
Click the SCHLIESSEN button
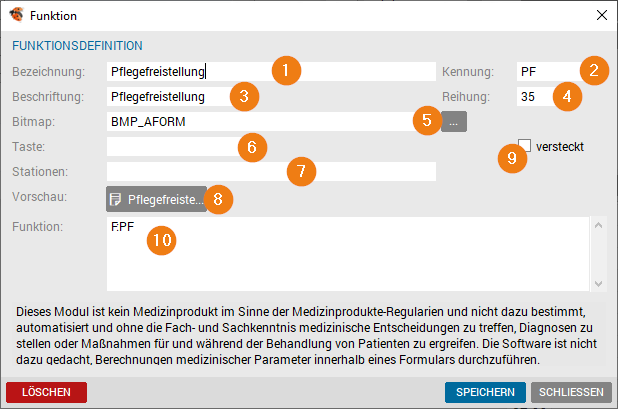(571, 392)
